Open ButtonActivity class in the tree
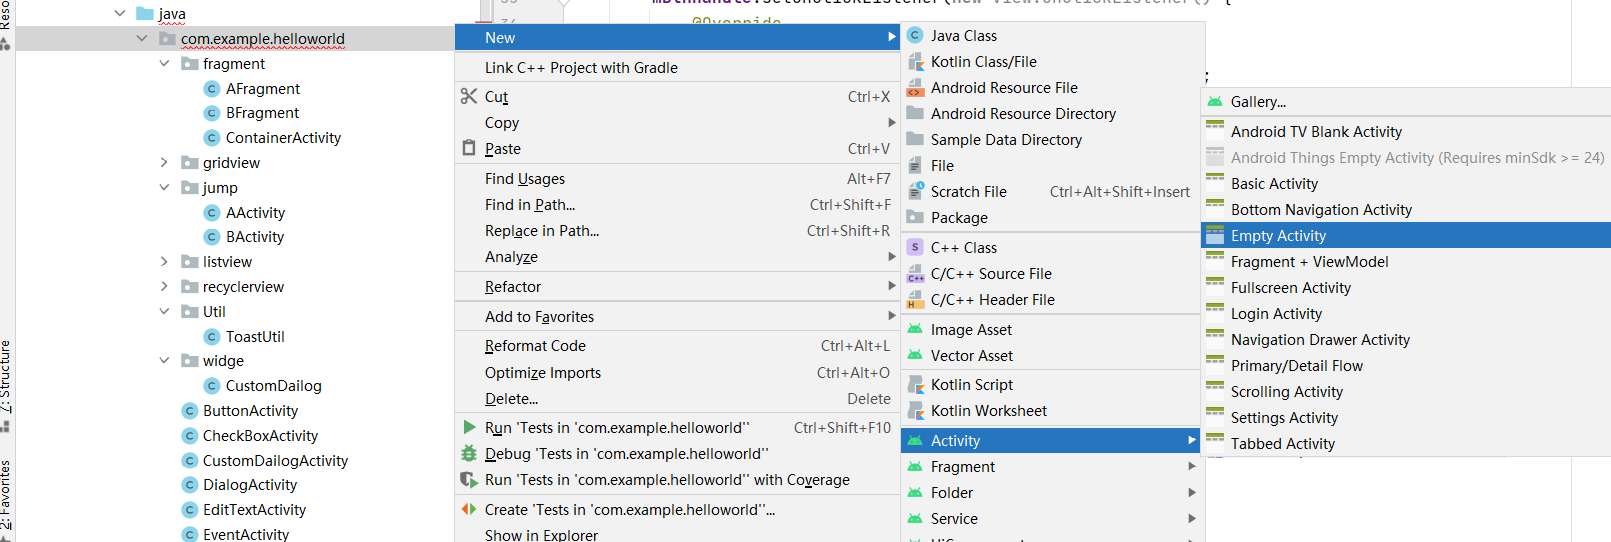1611x542 pixels. 250,411
